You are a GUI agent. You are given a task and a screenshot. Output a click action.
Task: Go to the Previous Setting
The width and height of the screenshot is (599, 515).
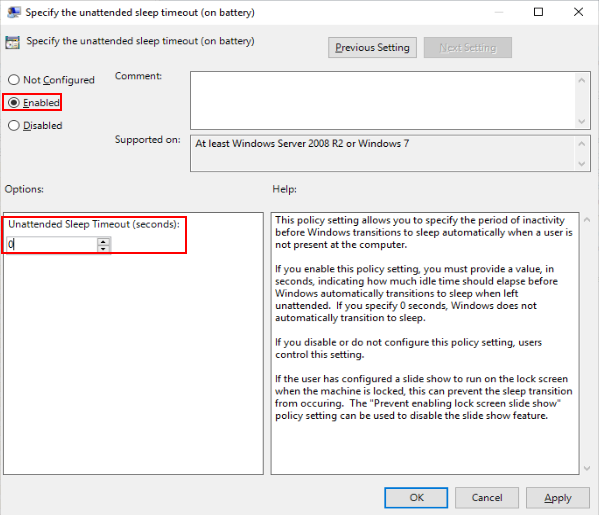[372, 47]
